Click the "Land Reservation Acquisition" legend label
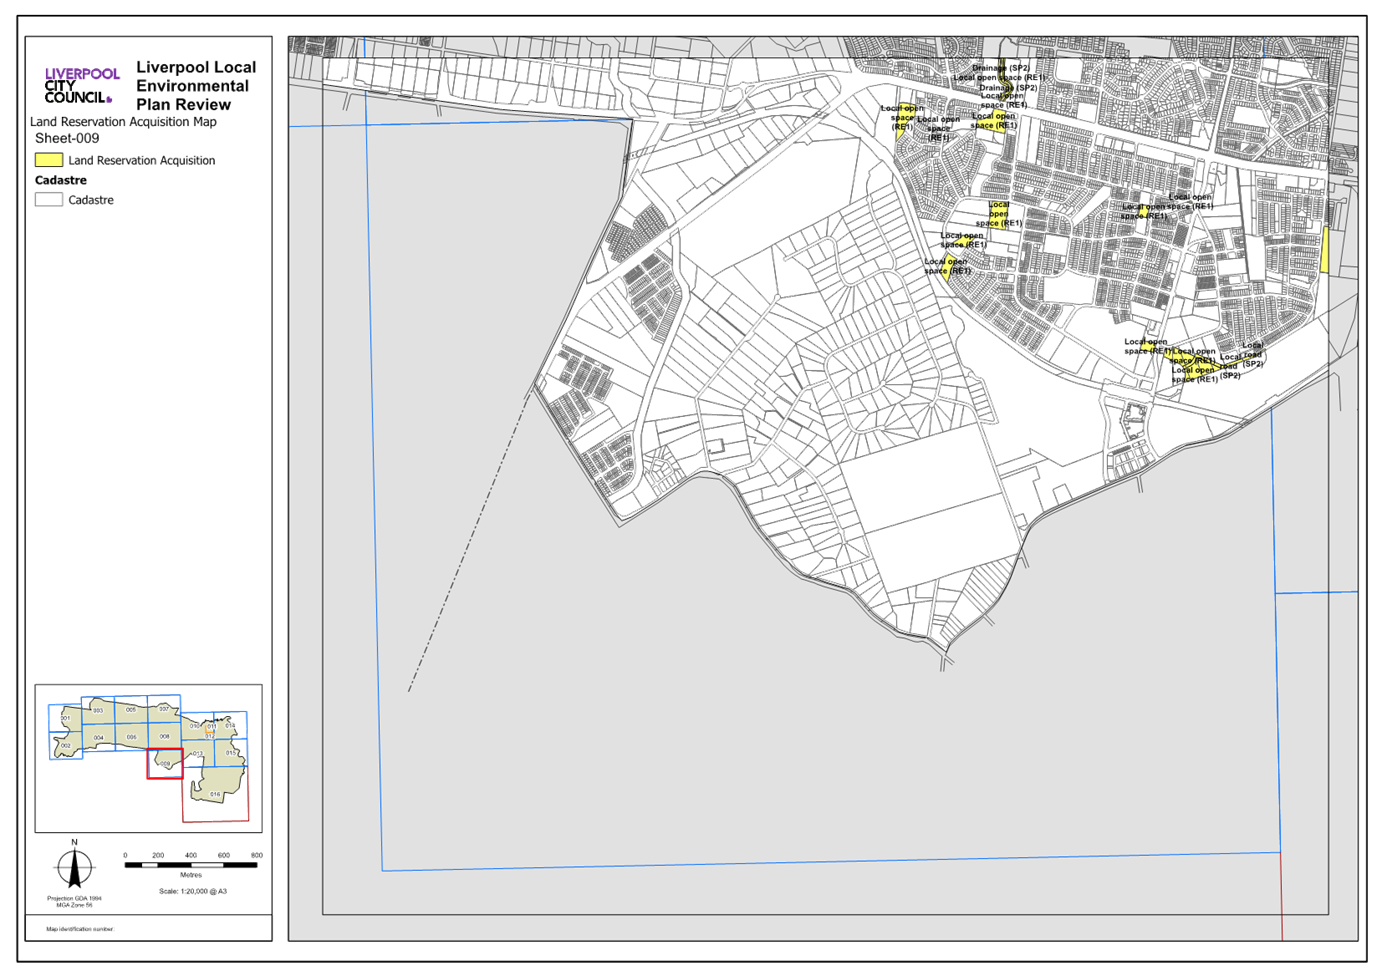 (141, 161)
